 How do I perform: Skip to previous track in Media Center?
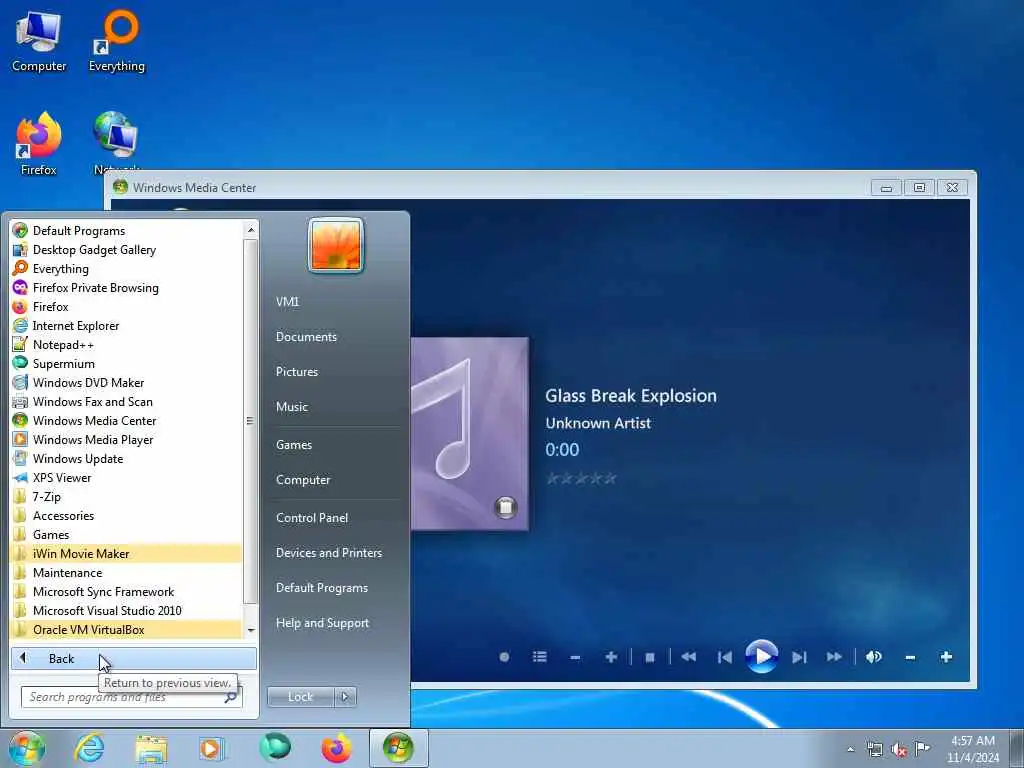click(x=724, y=657)
